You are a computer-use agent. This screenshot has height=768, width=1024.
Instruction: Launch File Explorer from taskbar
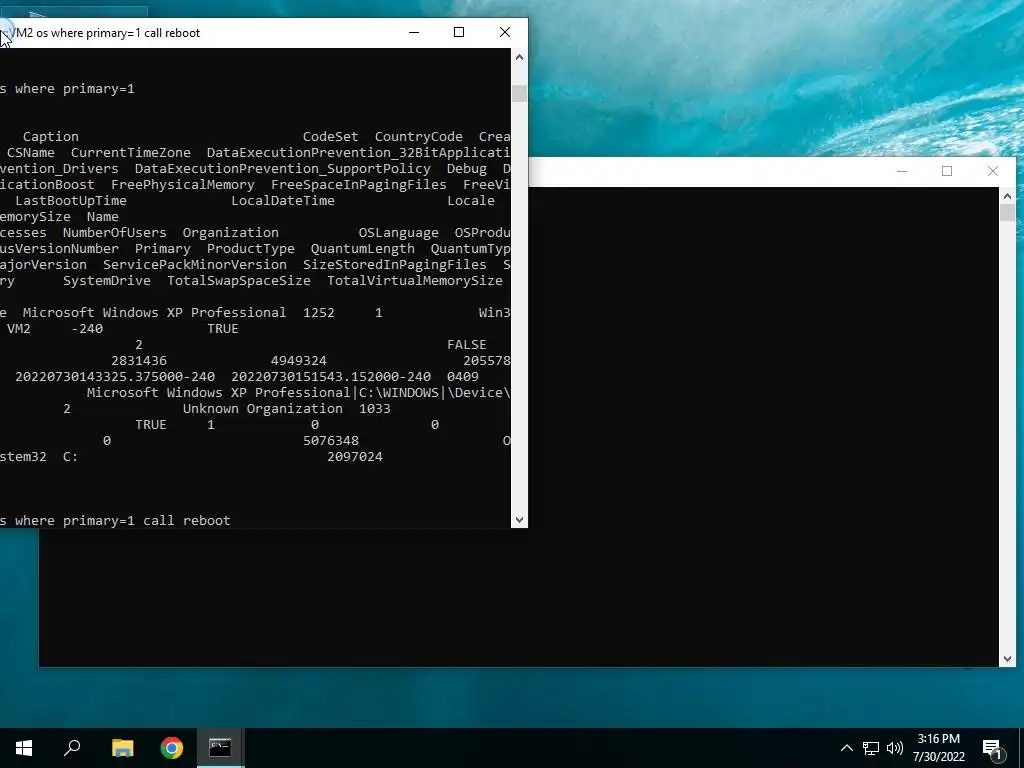122,748
